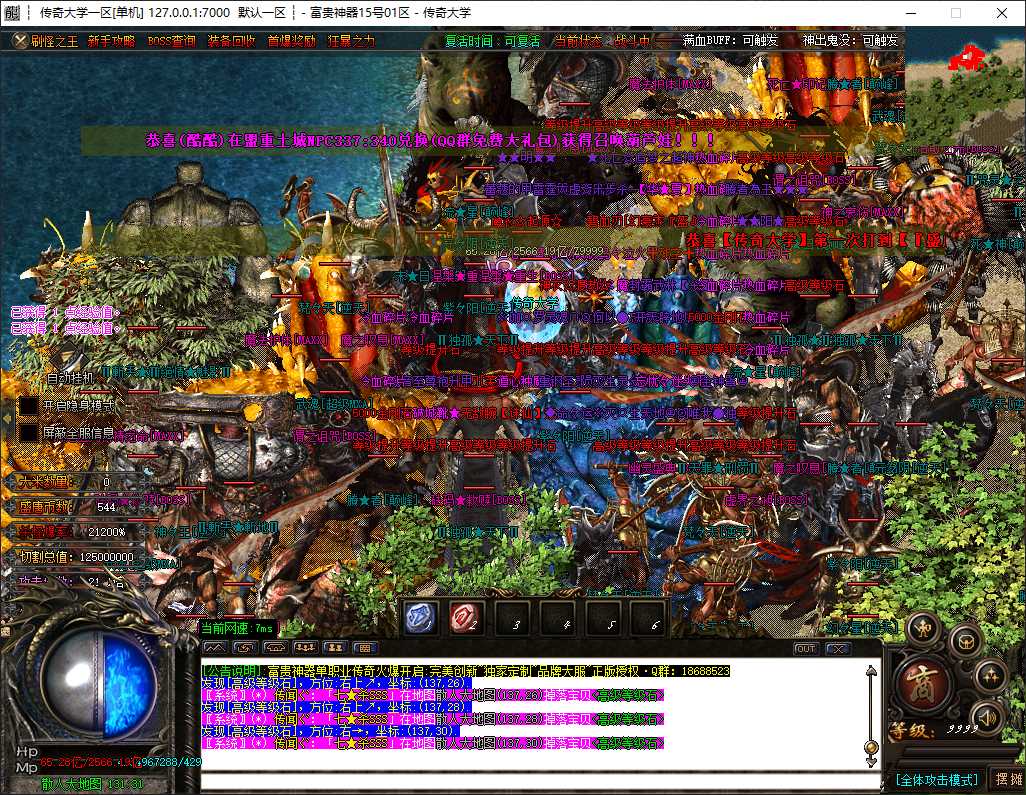The image size is (1026, 795).
Task: Open the 商 shop round button
Action: coord(925,684)
